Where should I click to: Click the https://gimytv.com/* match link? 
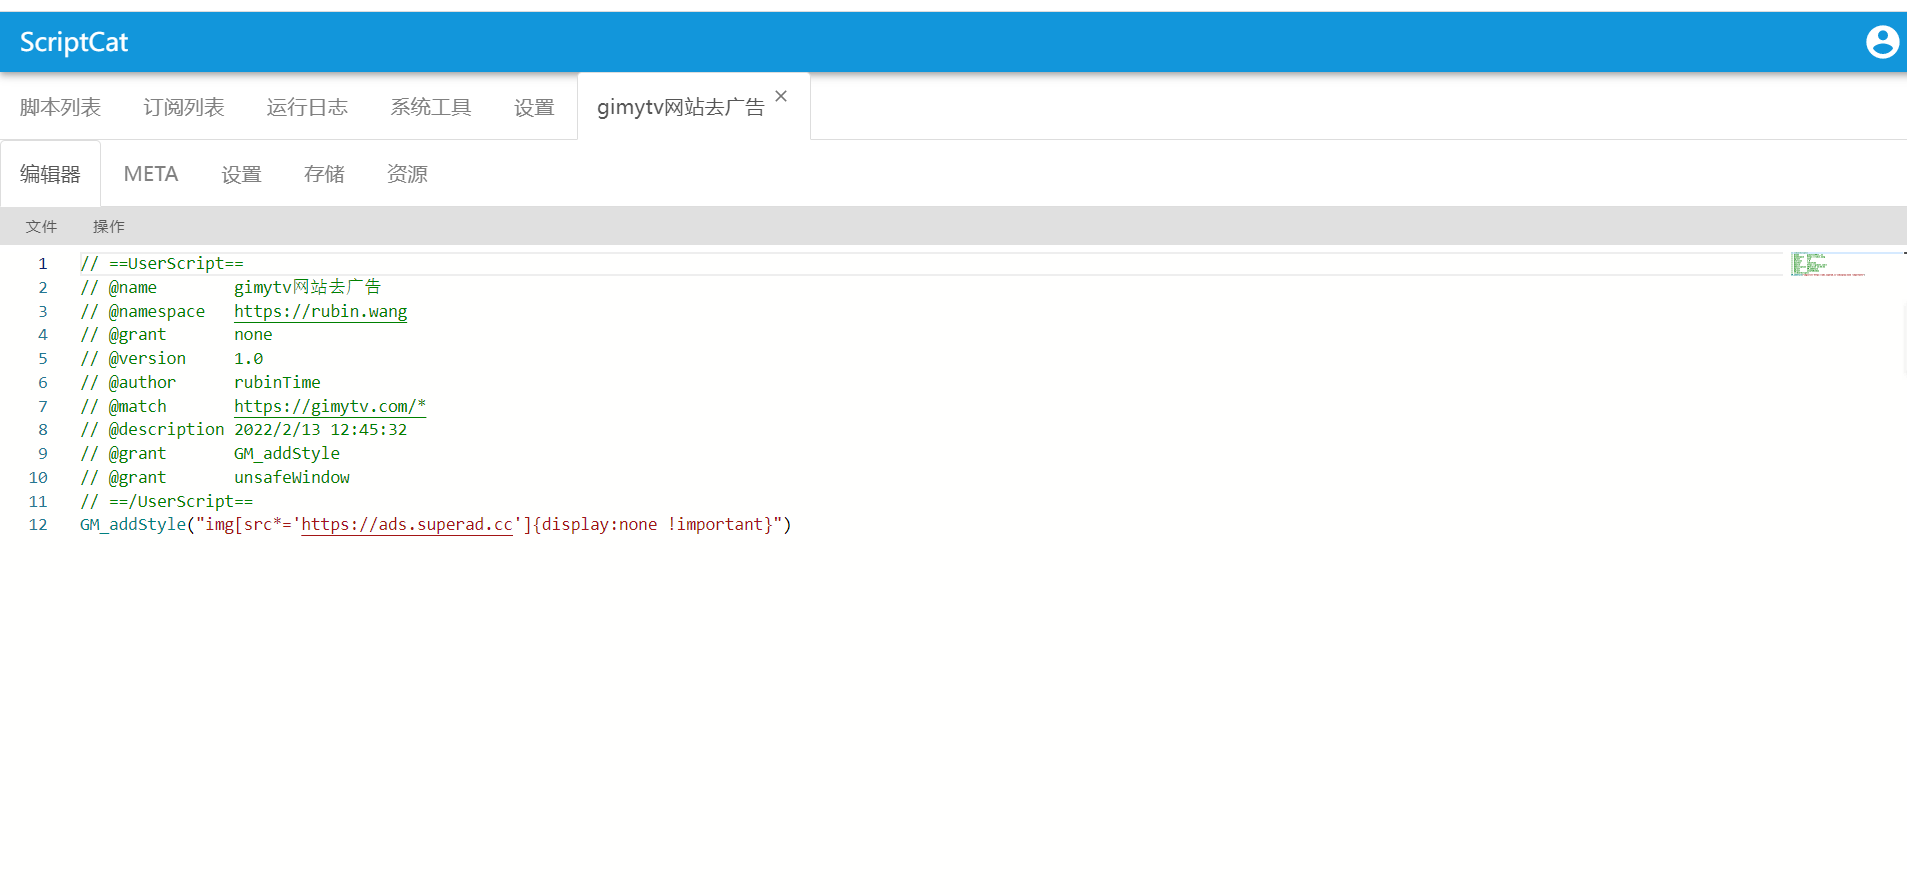click(330, 406)
